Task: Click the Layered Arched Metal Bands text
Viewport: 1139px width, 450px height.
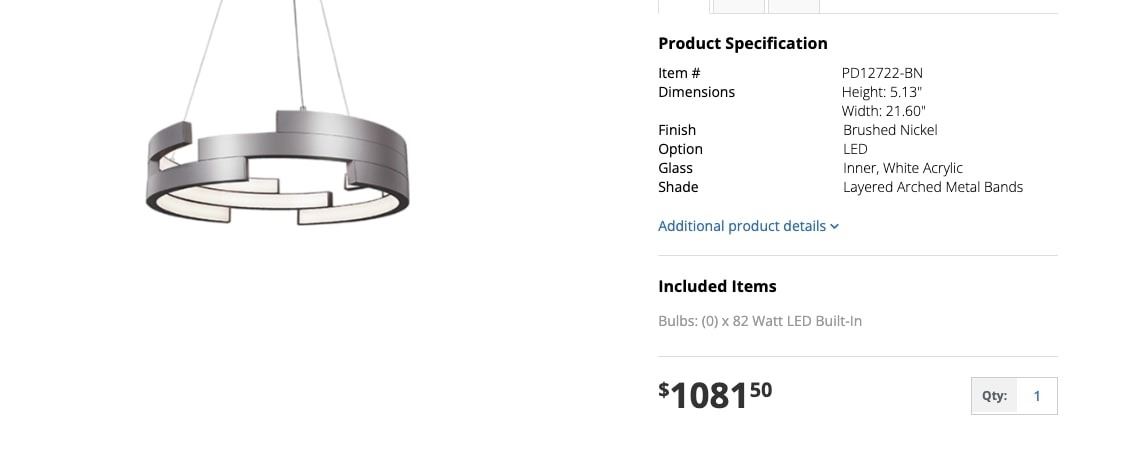Action: point(933,187)
